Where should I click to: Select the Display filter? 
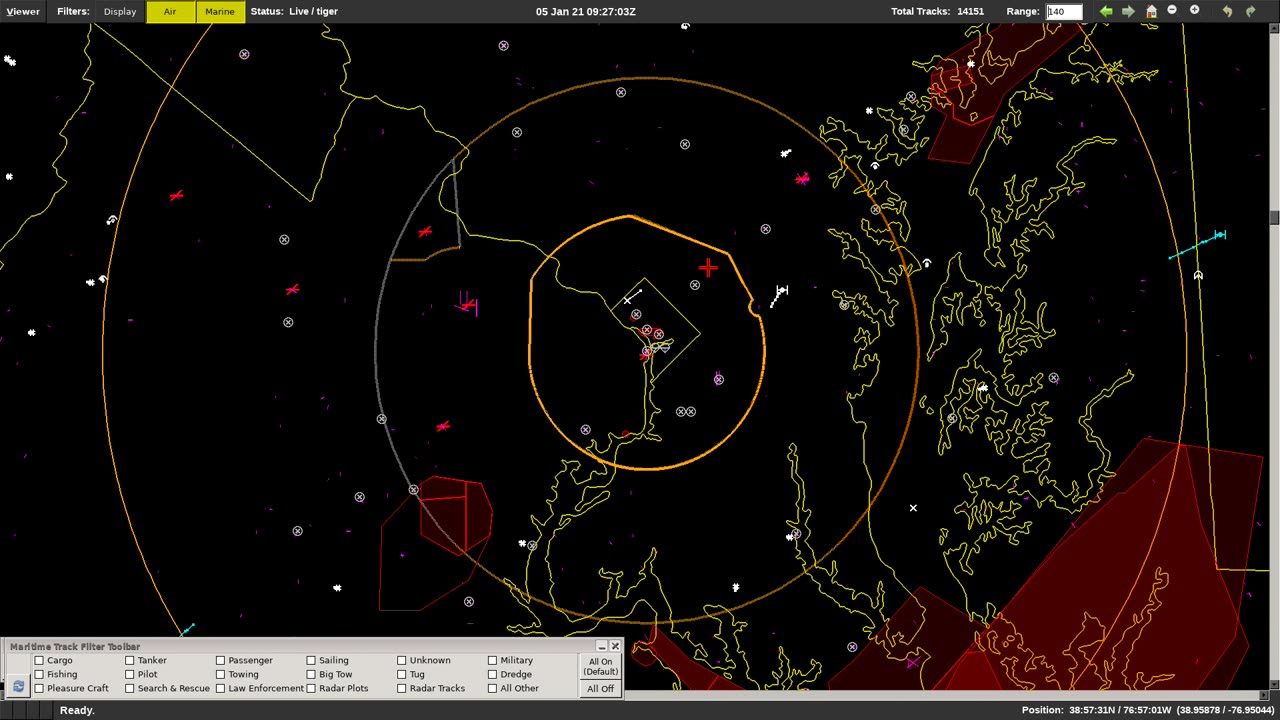coord(120,11)
